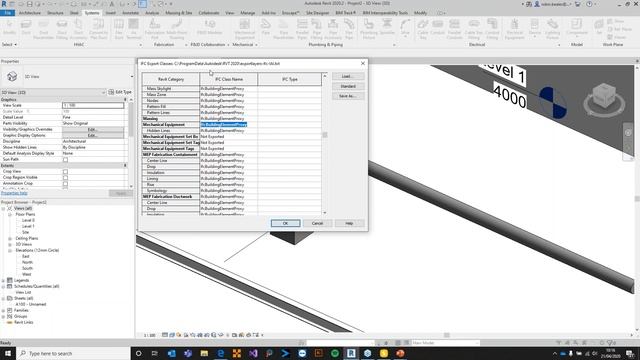Switch to the Collaborate ribbon tab
The width and height of the screenshot is (640, 360).
point(209,13)
